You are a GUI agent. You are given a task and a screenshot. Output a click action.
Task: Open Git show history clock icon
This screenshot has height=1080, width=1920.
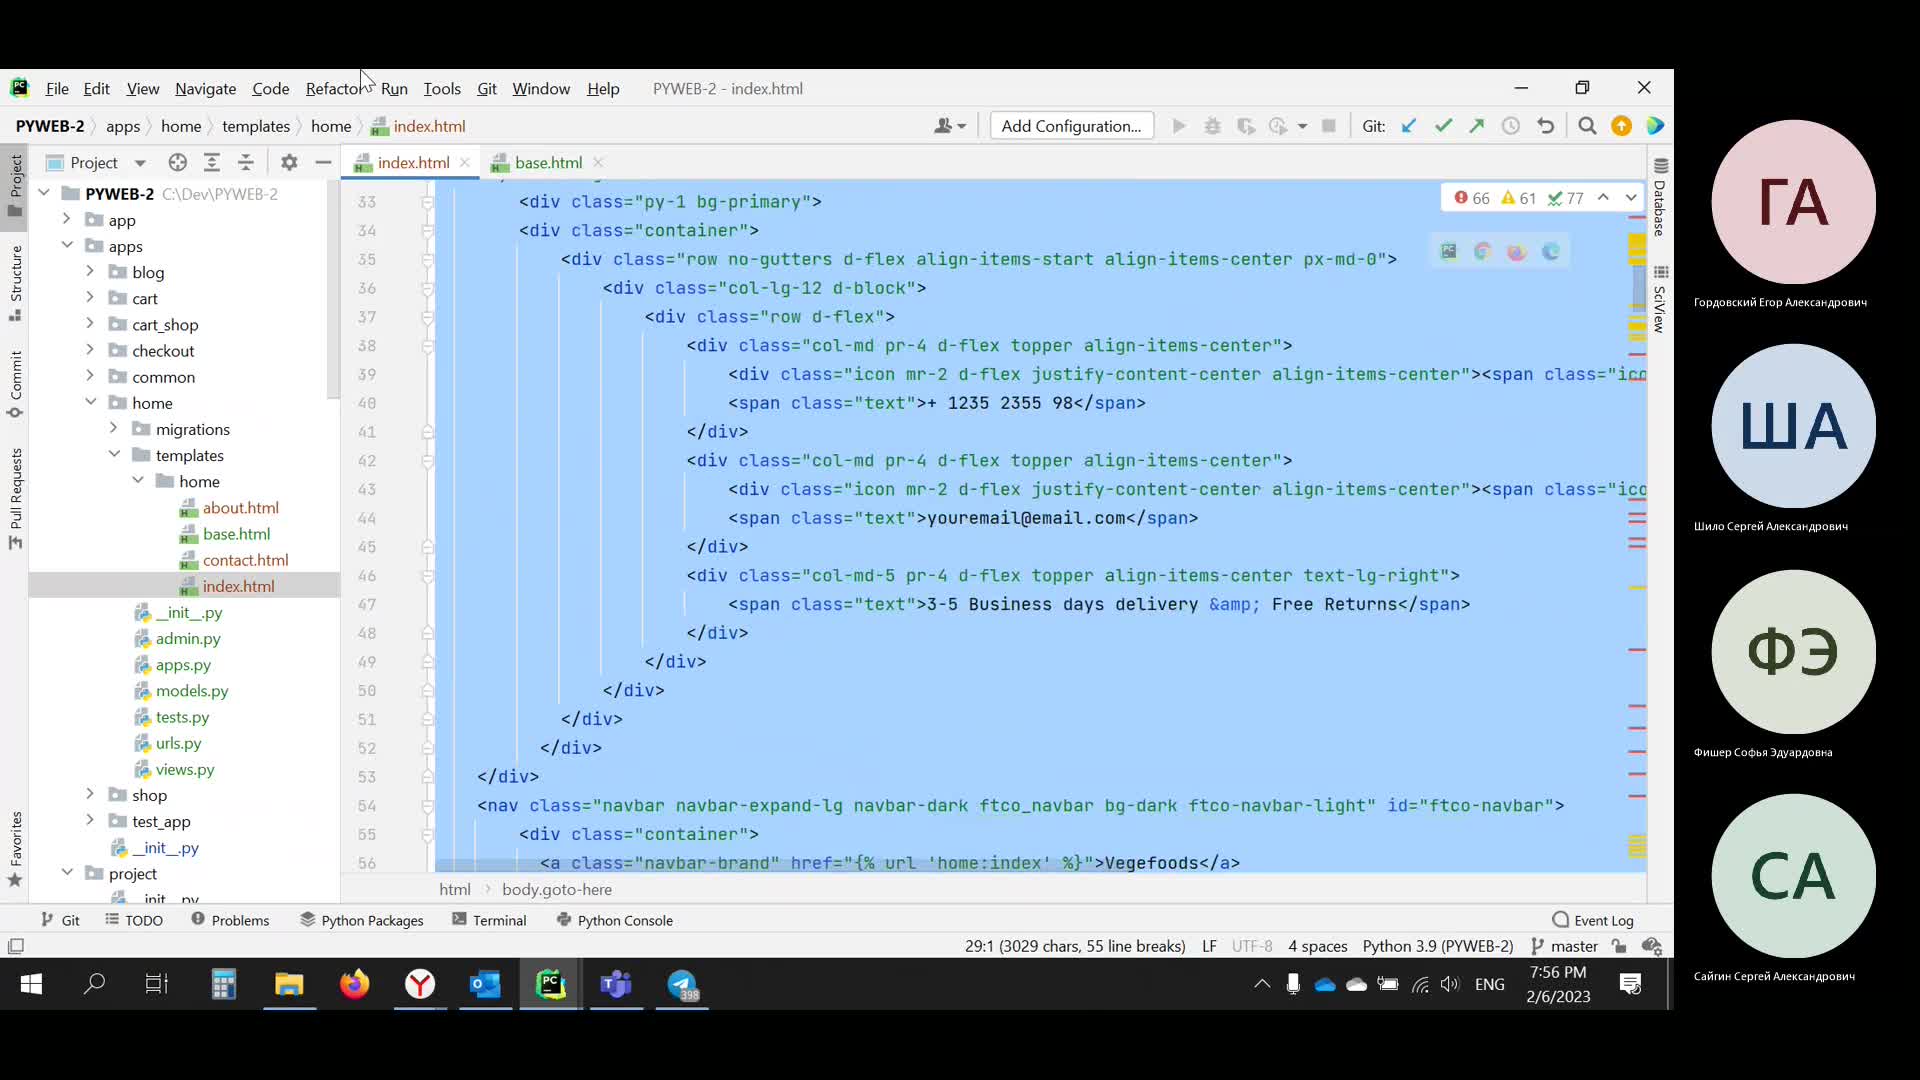(x=1511, y=126)
